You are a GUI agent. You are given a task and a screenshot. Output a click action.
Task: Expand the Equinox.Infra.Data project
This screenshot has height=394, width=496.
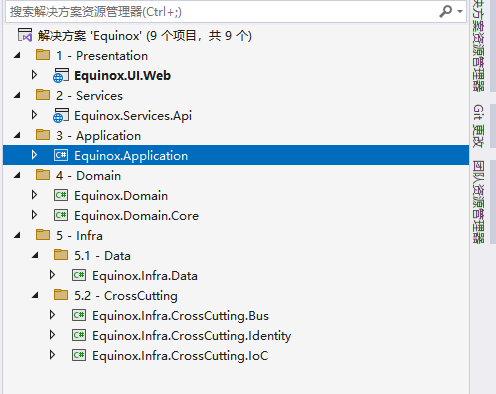pyautogui.click(x=52, y=275)
